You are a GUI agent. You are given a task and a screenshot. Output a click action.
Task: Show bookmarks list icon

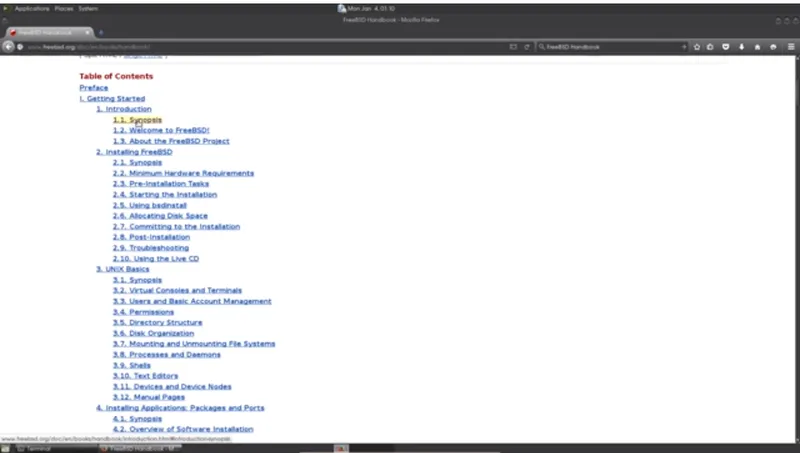coord(710,47)
